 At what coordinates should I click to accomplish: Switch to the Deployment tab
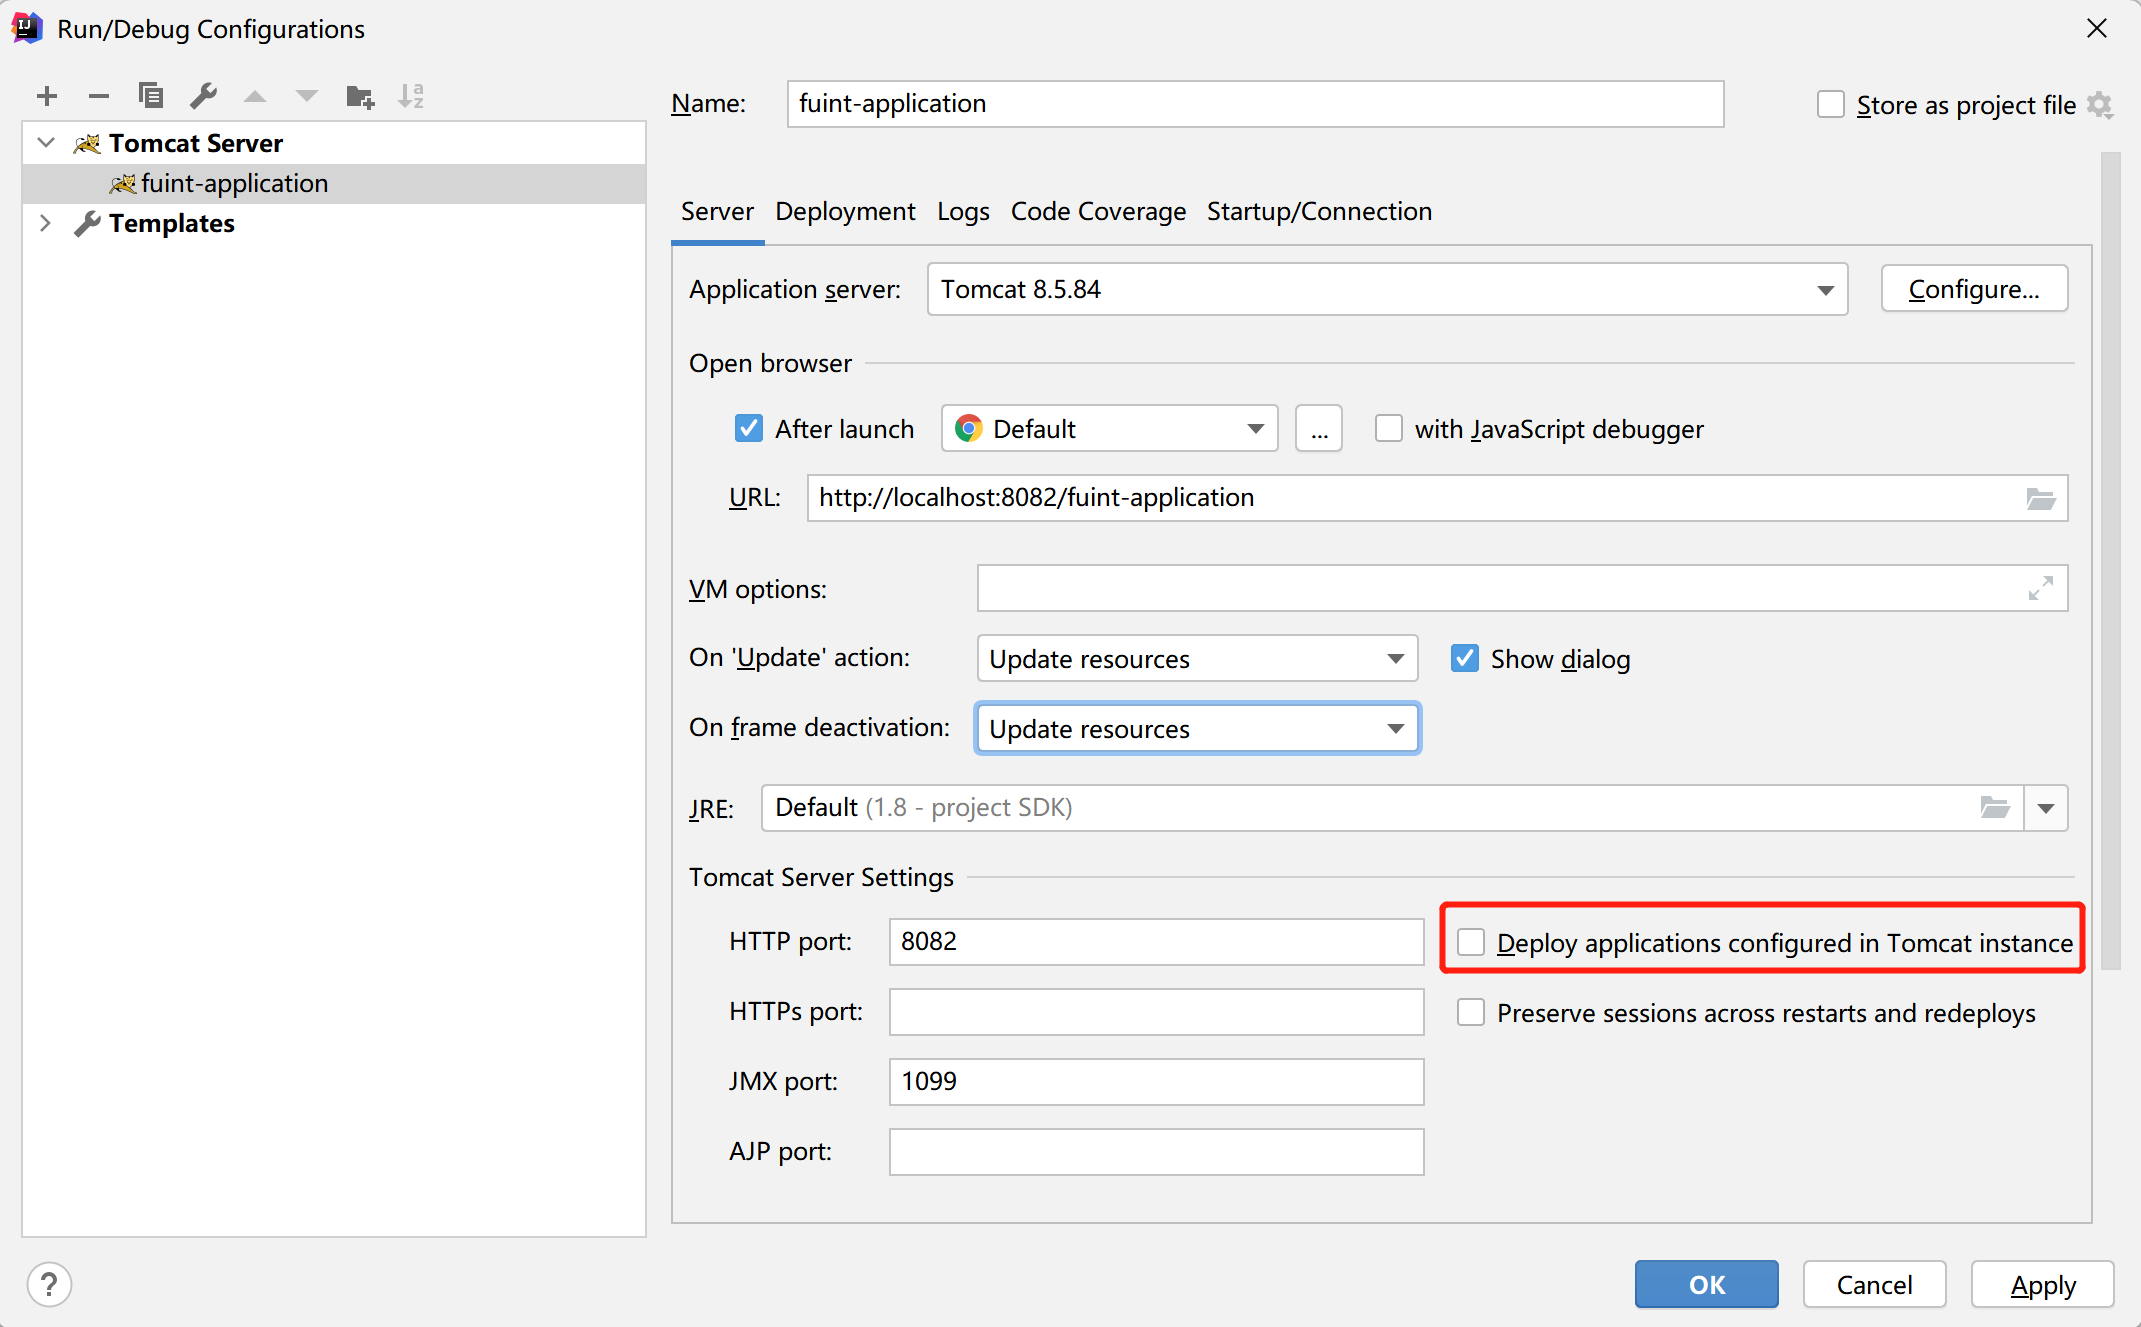coord(845,212)
